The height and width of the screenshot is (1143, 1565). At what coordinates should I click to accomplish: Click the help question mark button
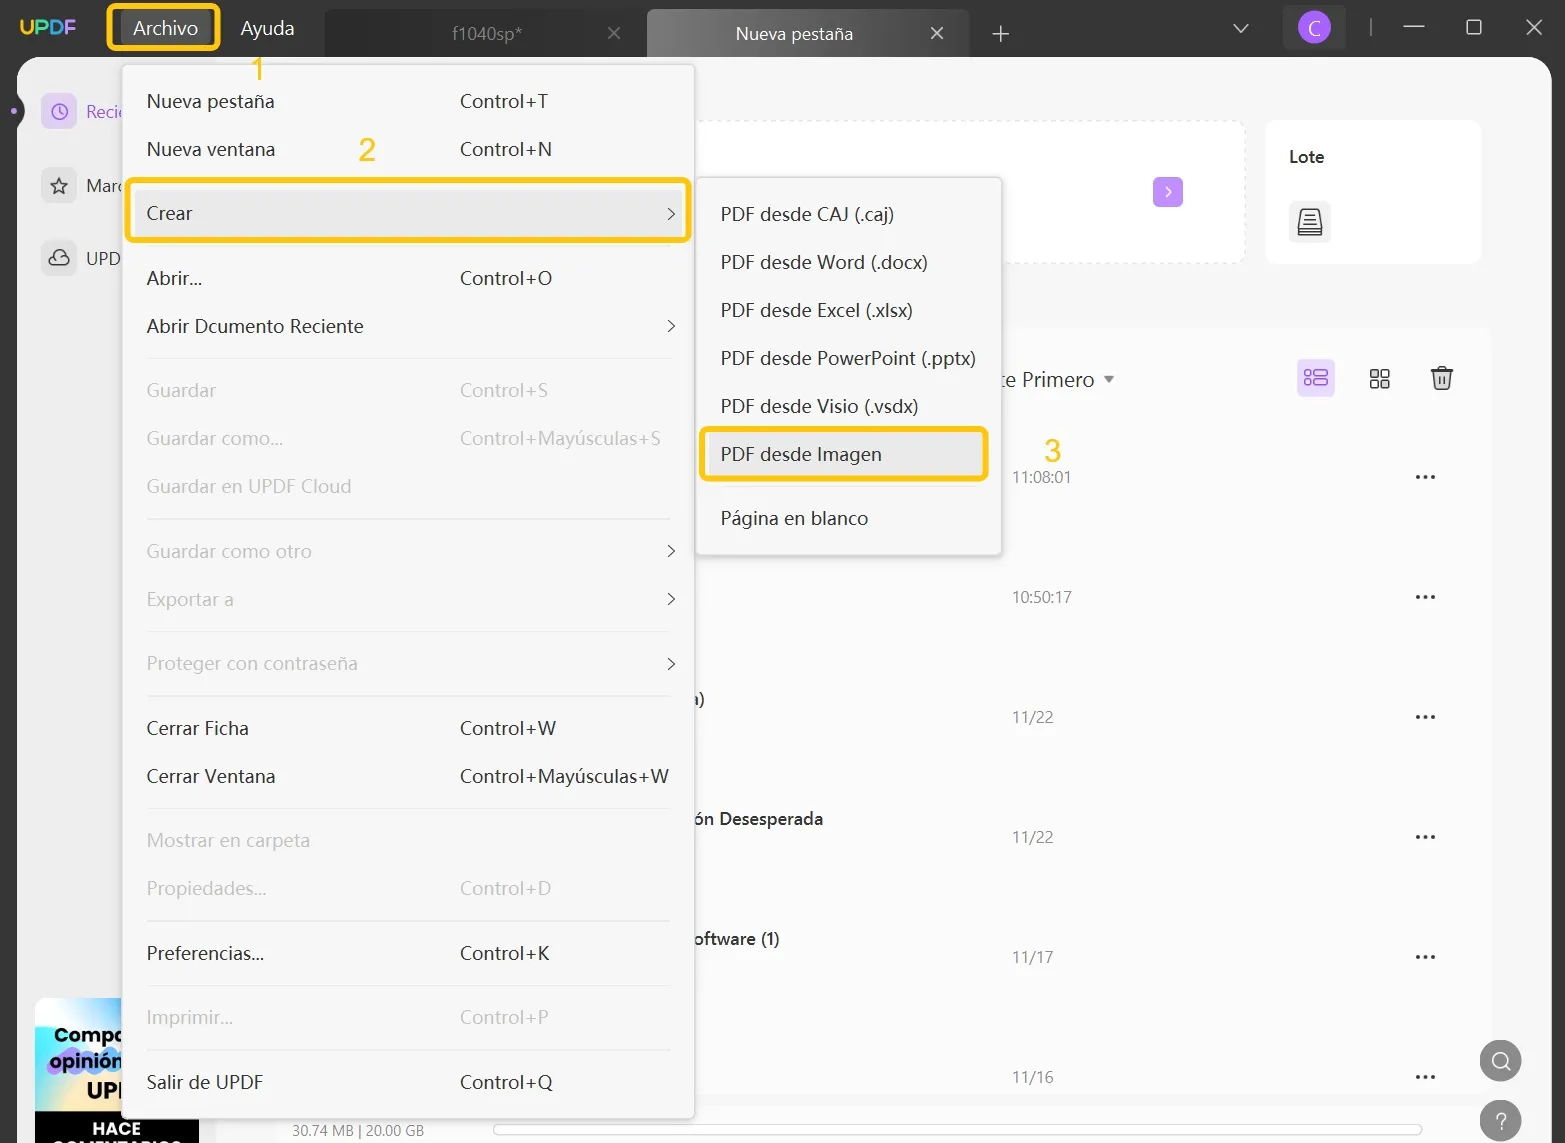coord(1500,1121)
